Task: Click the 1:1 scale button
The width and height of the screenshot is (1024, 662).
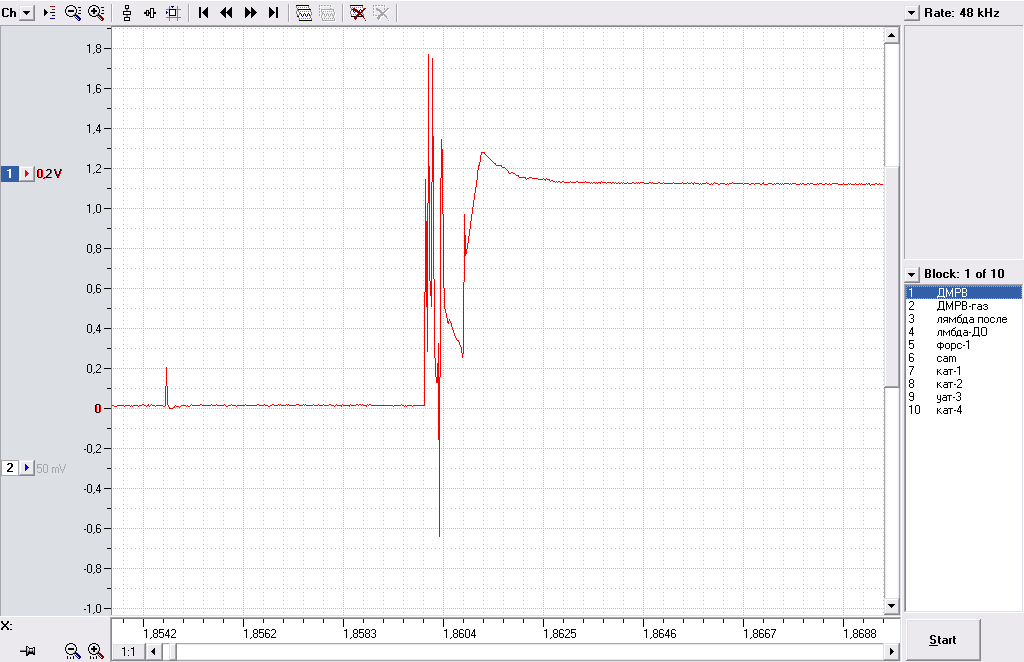Action: 128,652
